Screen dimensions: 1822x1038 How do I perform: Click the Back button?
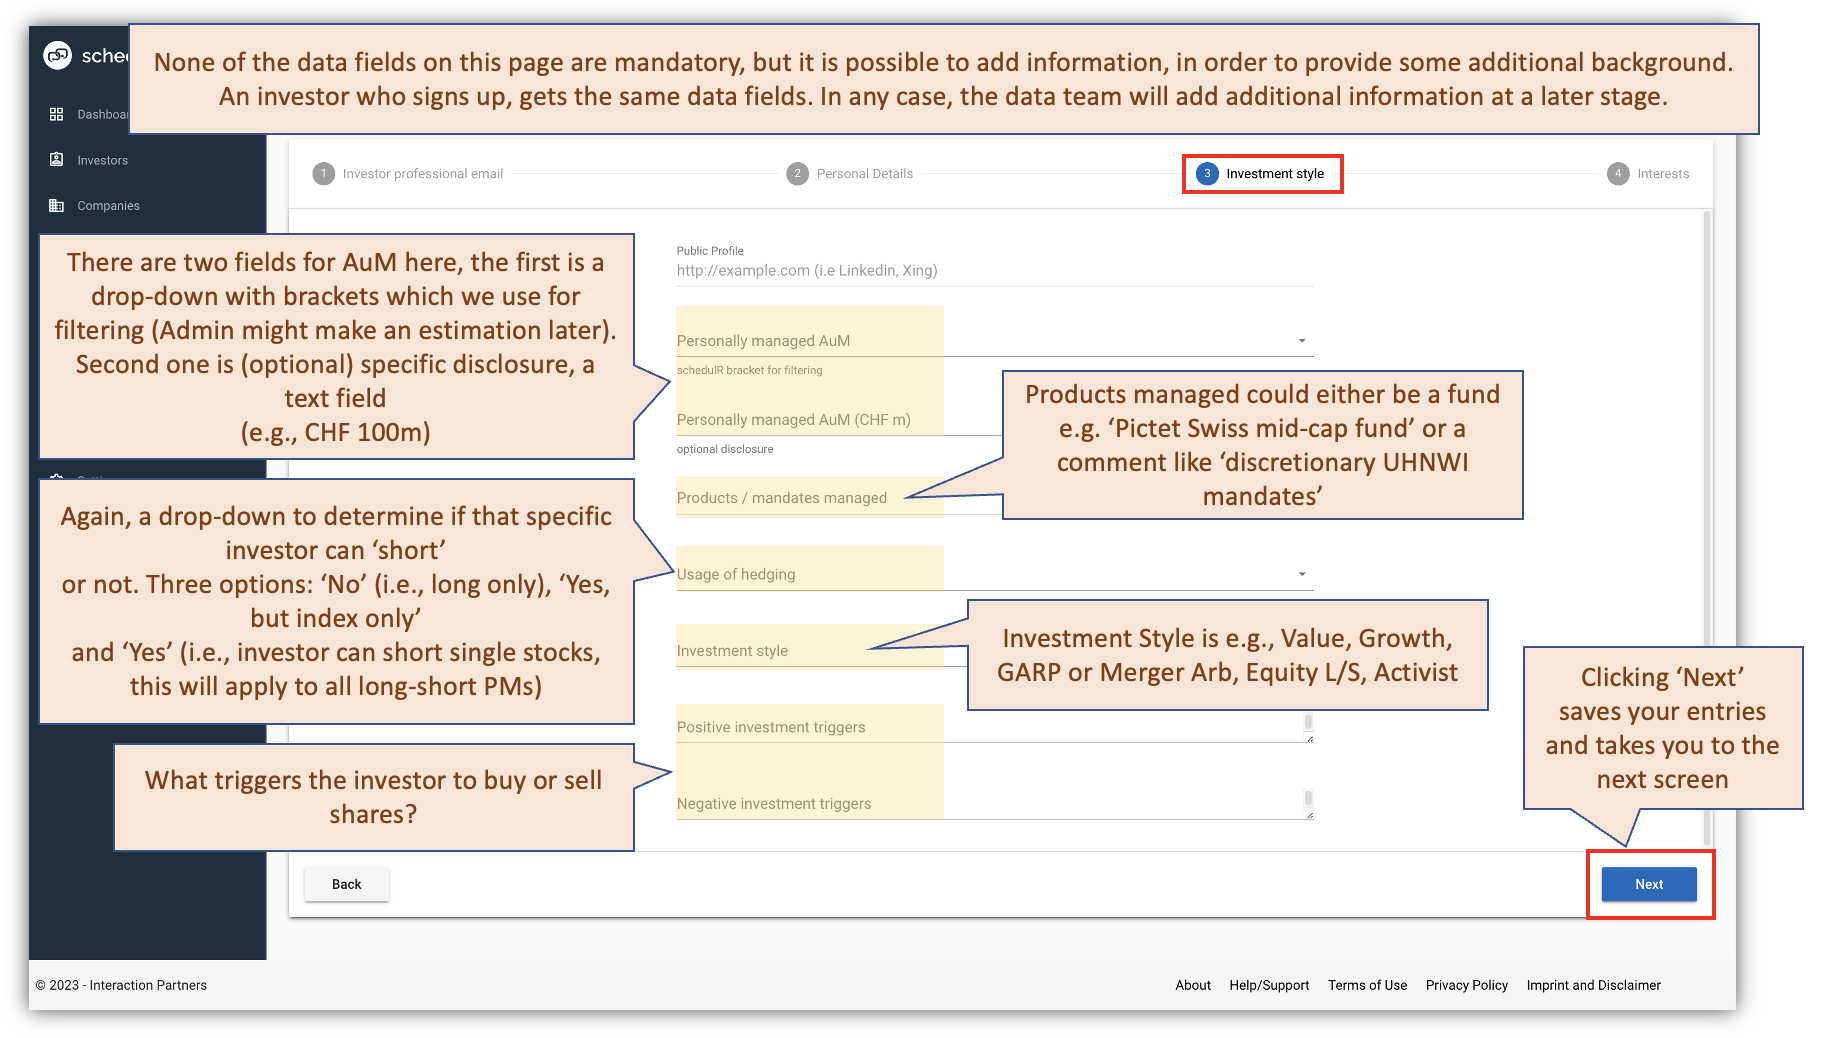[346, 884]
